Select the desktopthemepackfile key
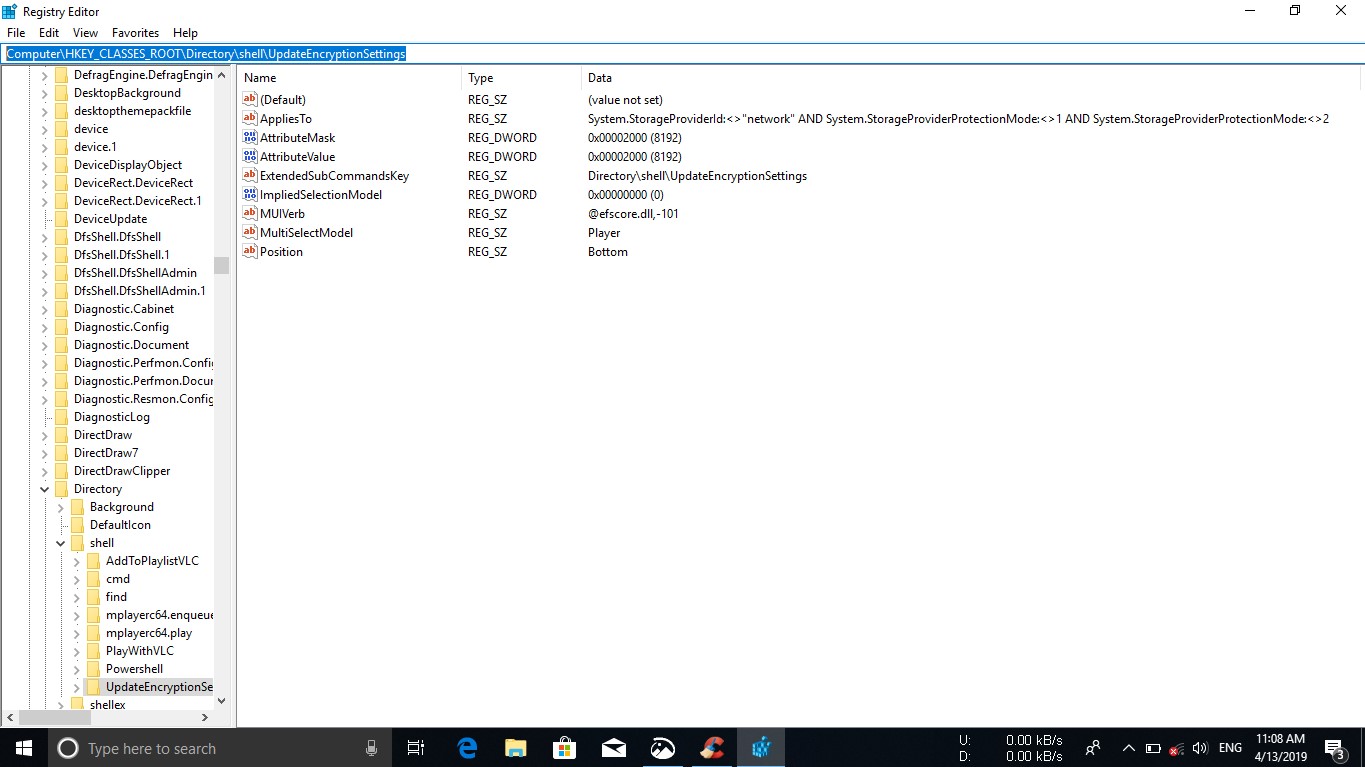The image size is (1365, 767). 132,111
